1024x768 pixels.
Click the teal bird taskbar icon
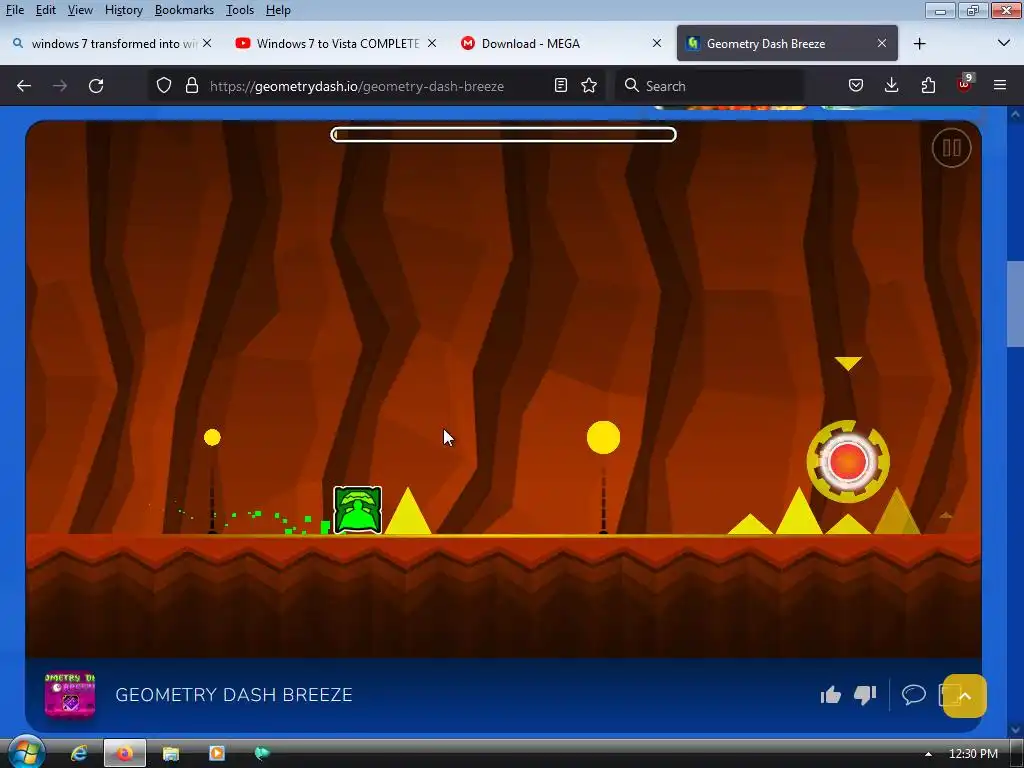[262, 754]
